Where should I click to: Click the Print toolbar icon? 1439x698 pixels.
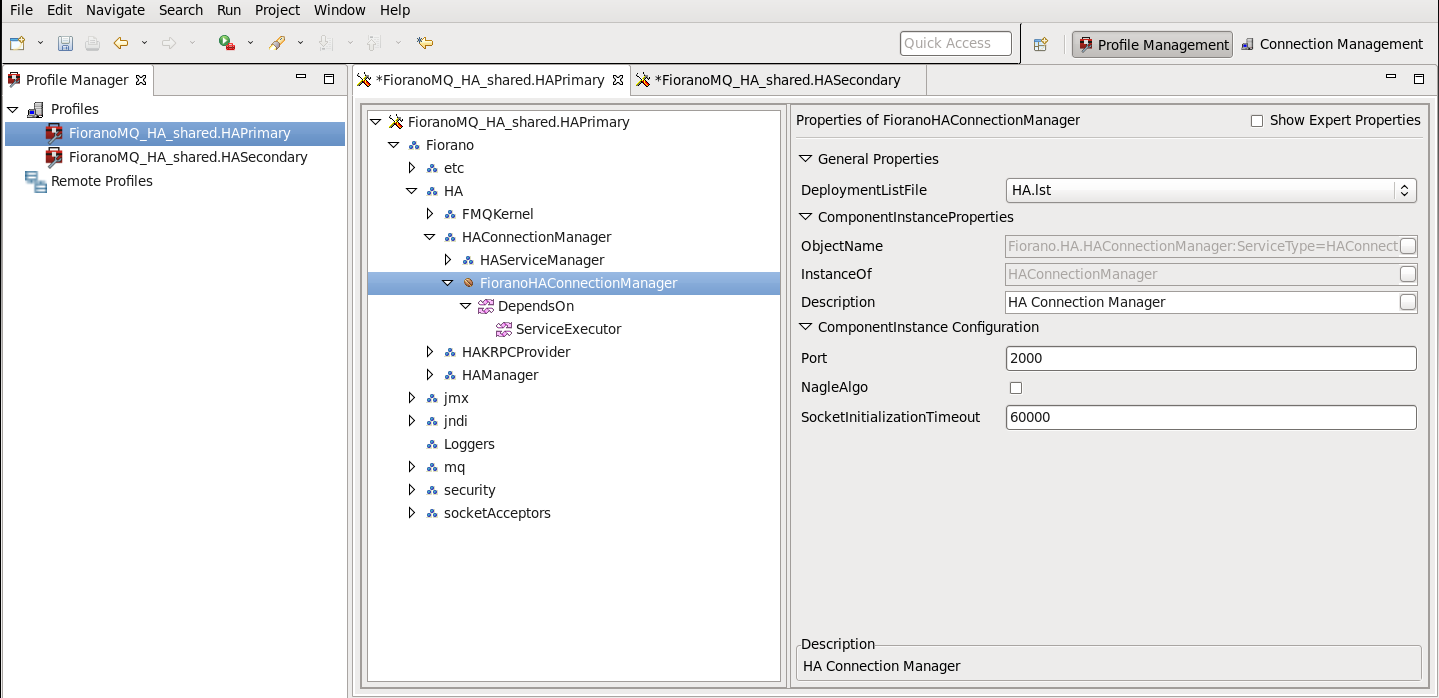92,43
